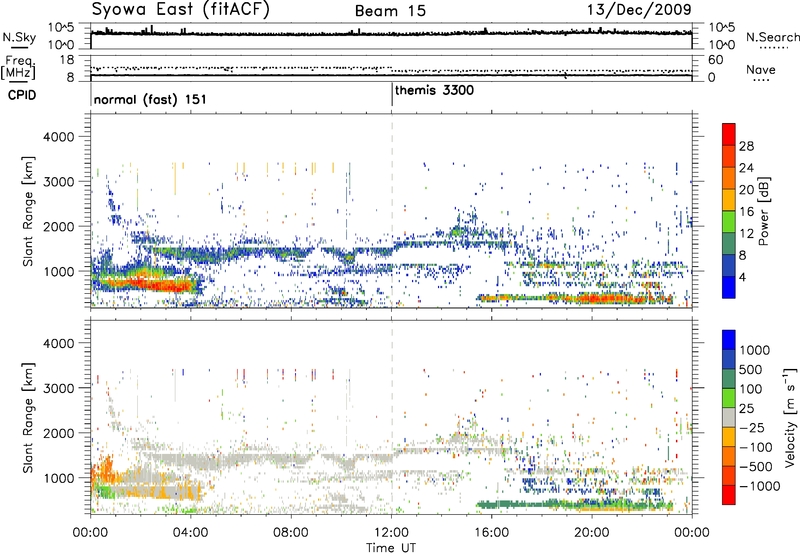Click the 'Syowa East (fitACF)' title

[x=180, y=10]
